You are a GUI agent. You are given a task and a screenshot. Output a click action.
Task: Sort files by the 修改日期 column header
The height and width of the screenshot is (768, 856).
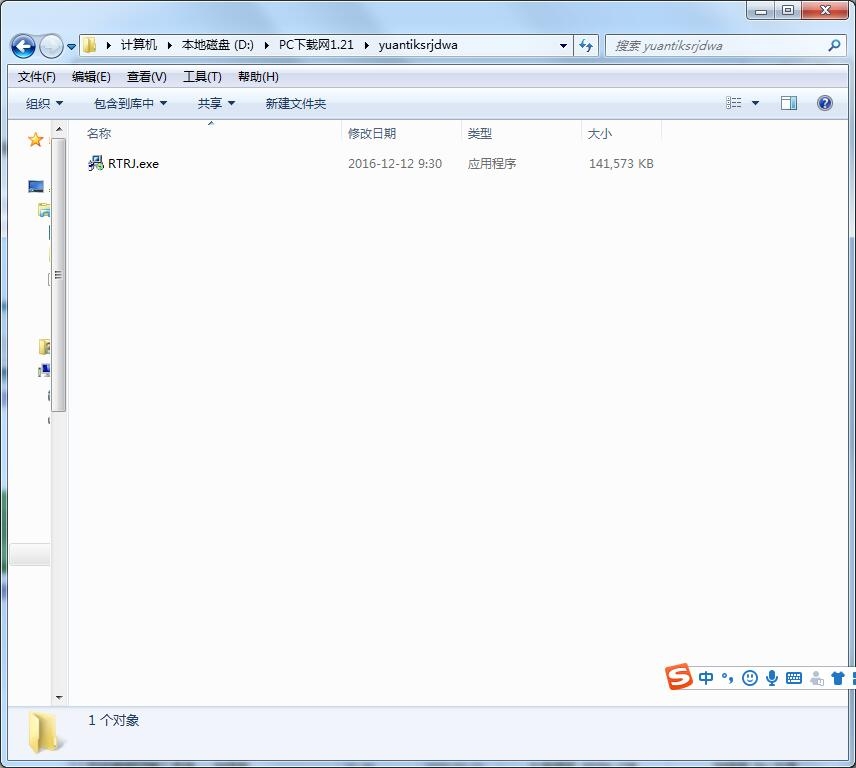click(x=372, y=133)
